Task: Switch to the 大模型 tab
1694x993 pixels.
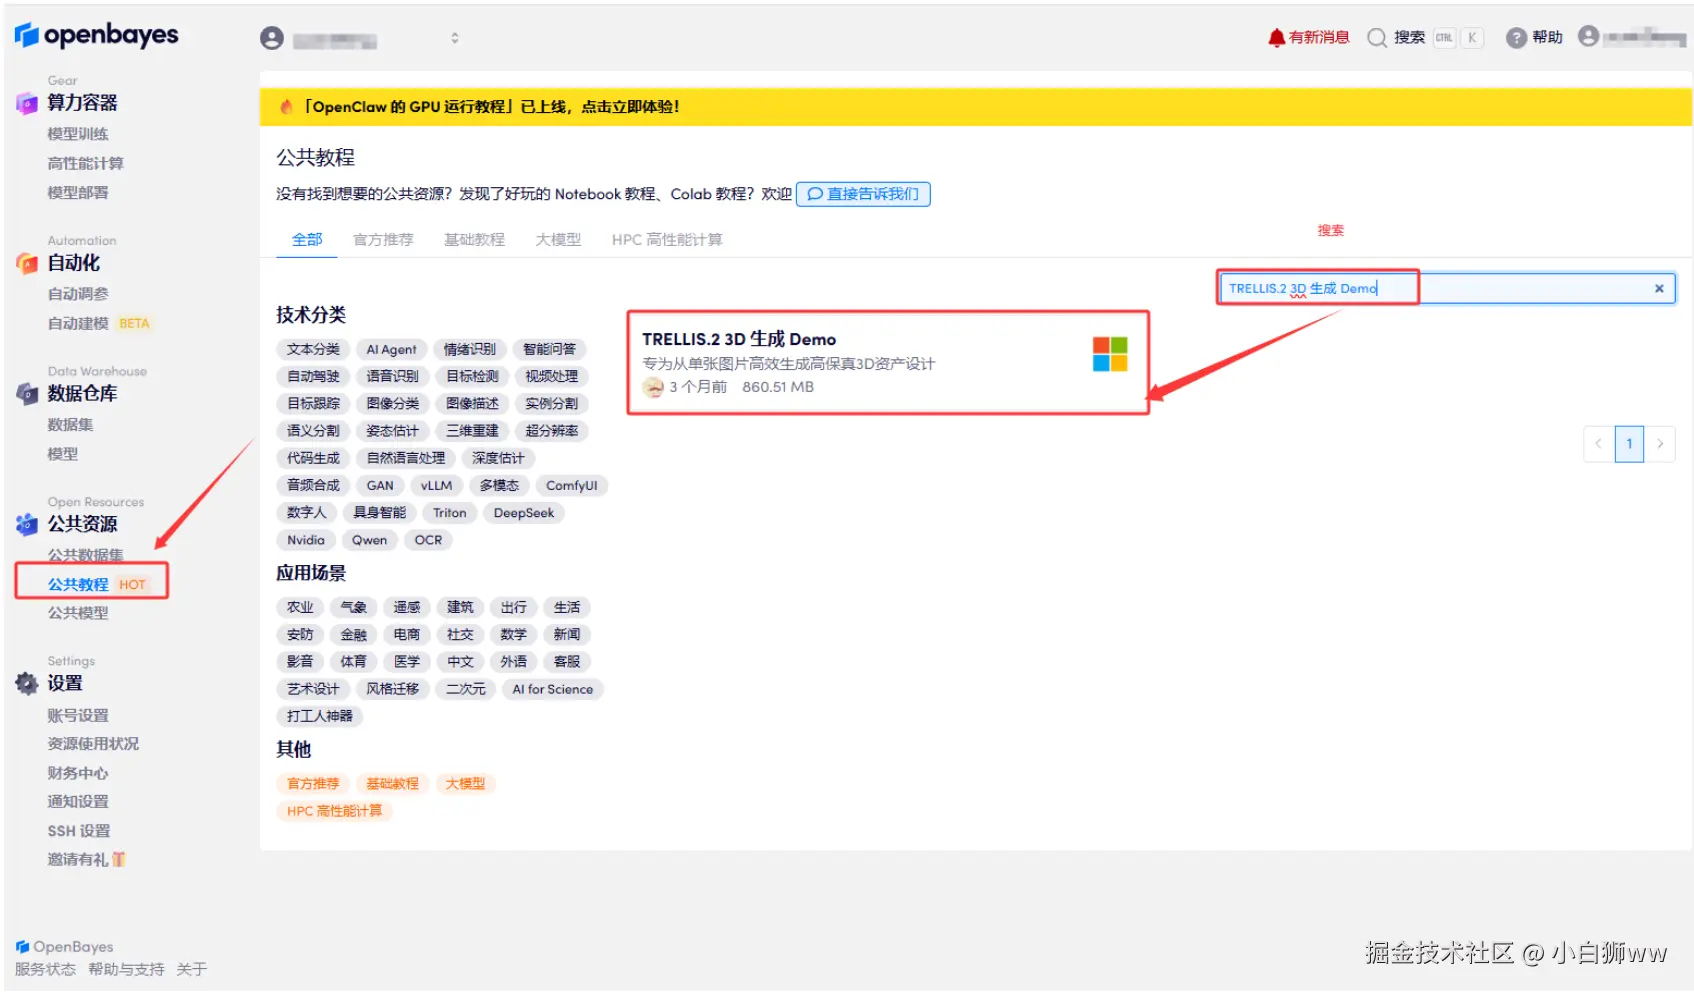Action: pyautogui.click(x=558, y=240)
